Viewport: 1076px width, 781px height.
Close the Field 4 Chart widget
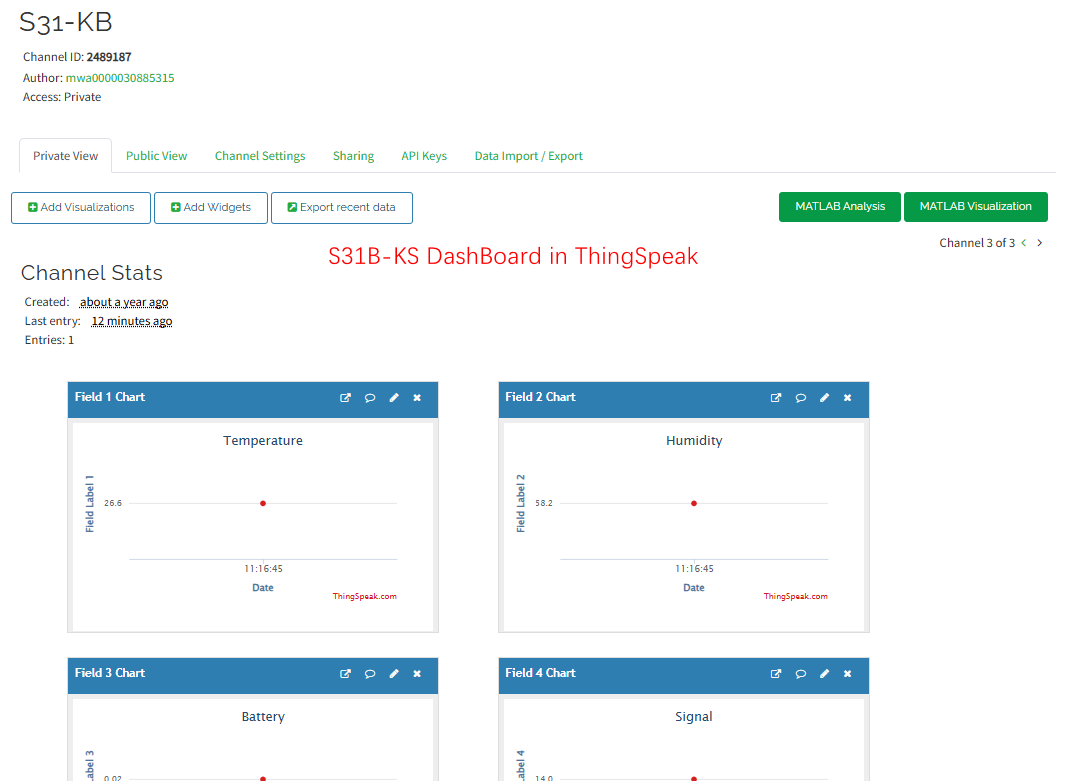[848, 674]
